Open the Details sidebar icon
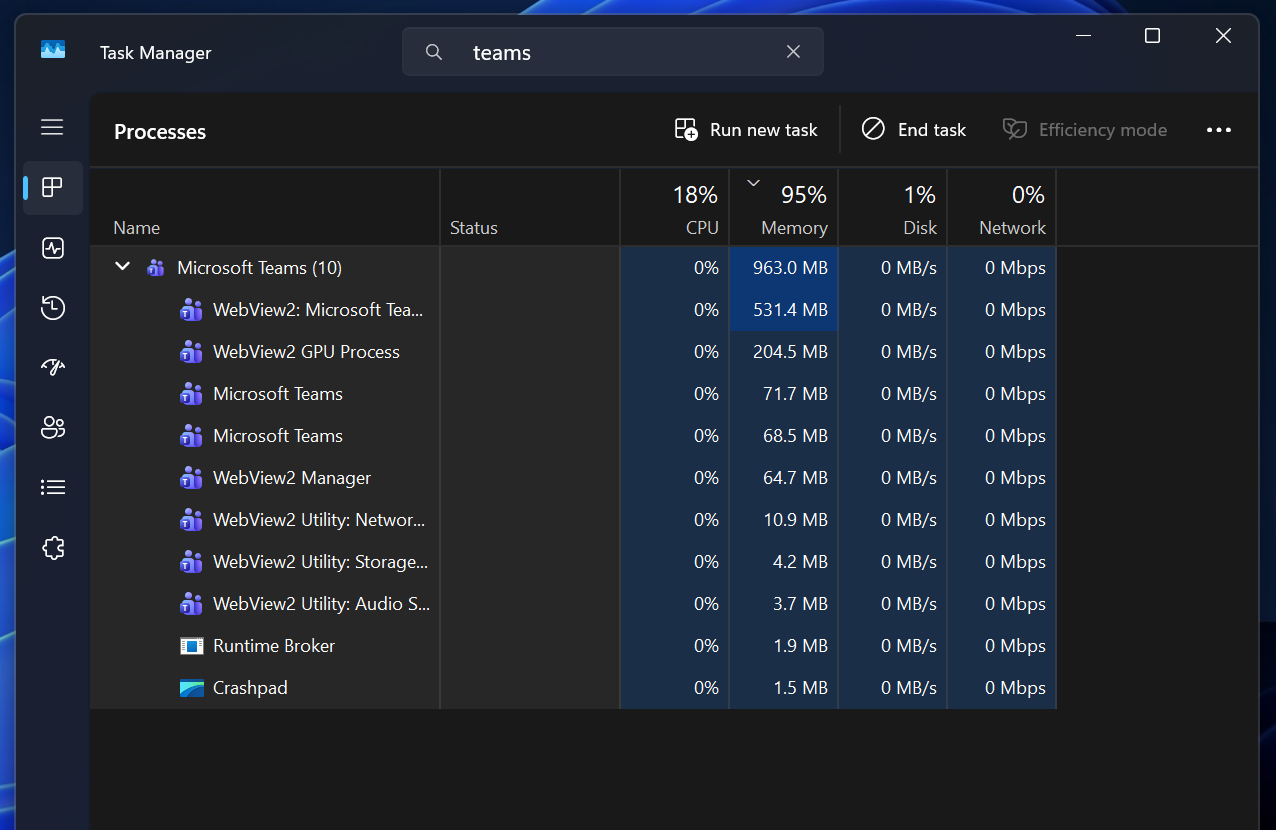The width and height of the screenshot is (1276, 830). coord(53,487)
